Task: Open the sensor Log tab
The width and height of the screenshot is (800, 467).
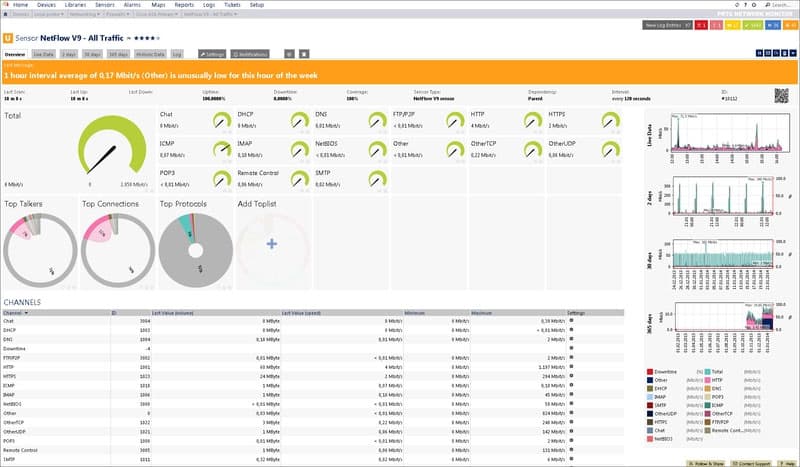Action: pyautogui.click(x=177, y=54)
